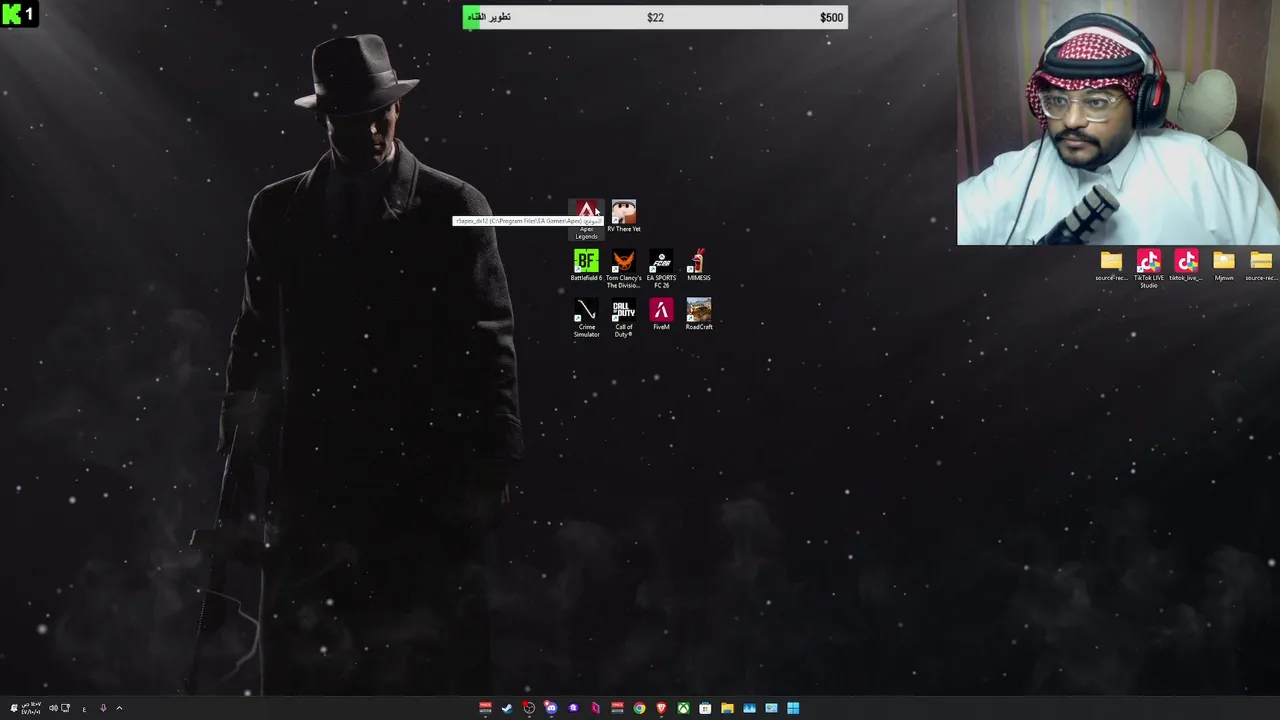1280x720 pixels.
Task: Open the EA SPORTS FC 26 shortcut
Action: [x=661, y=269]
